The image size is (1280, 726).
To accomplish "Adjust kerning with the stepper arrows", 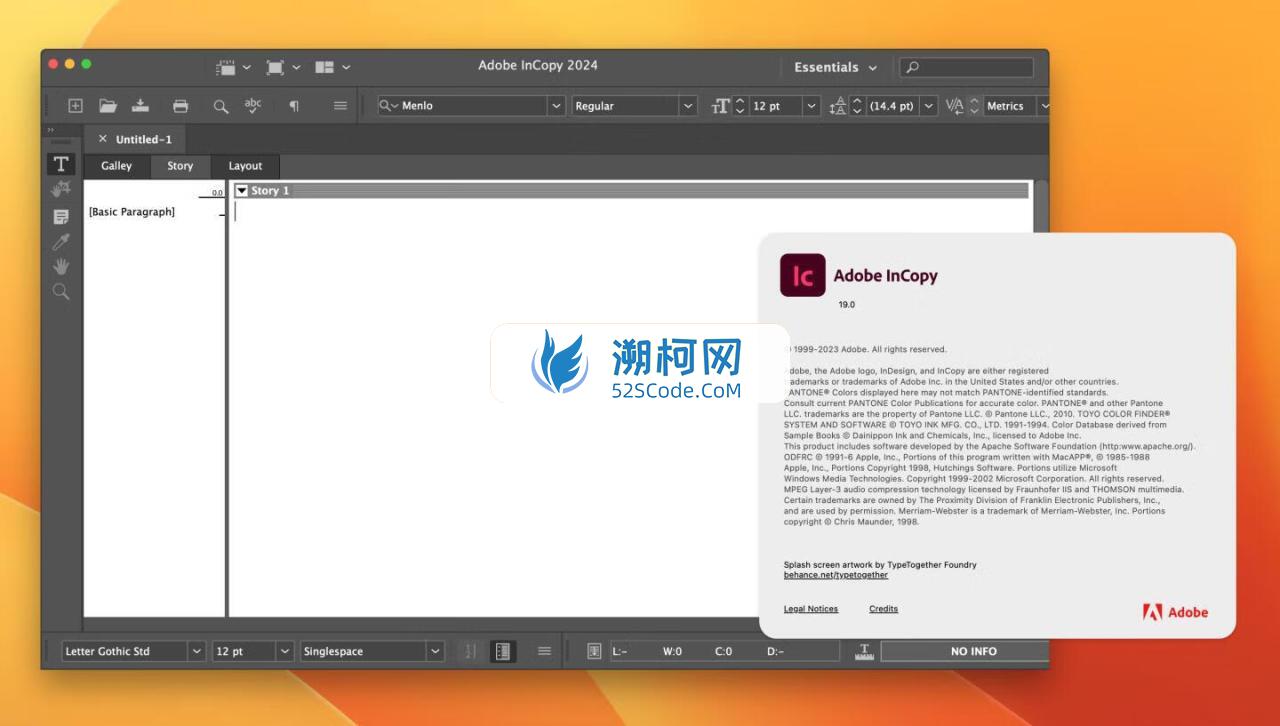I will [x=974, y=106].
